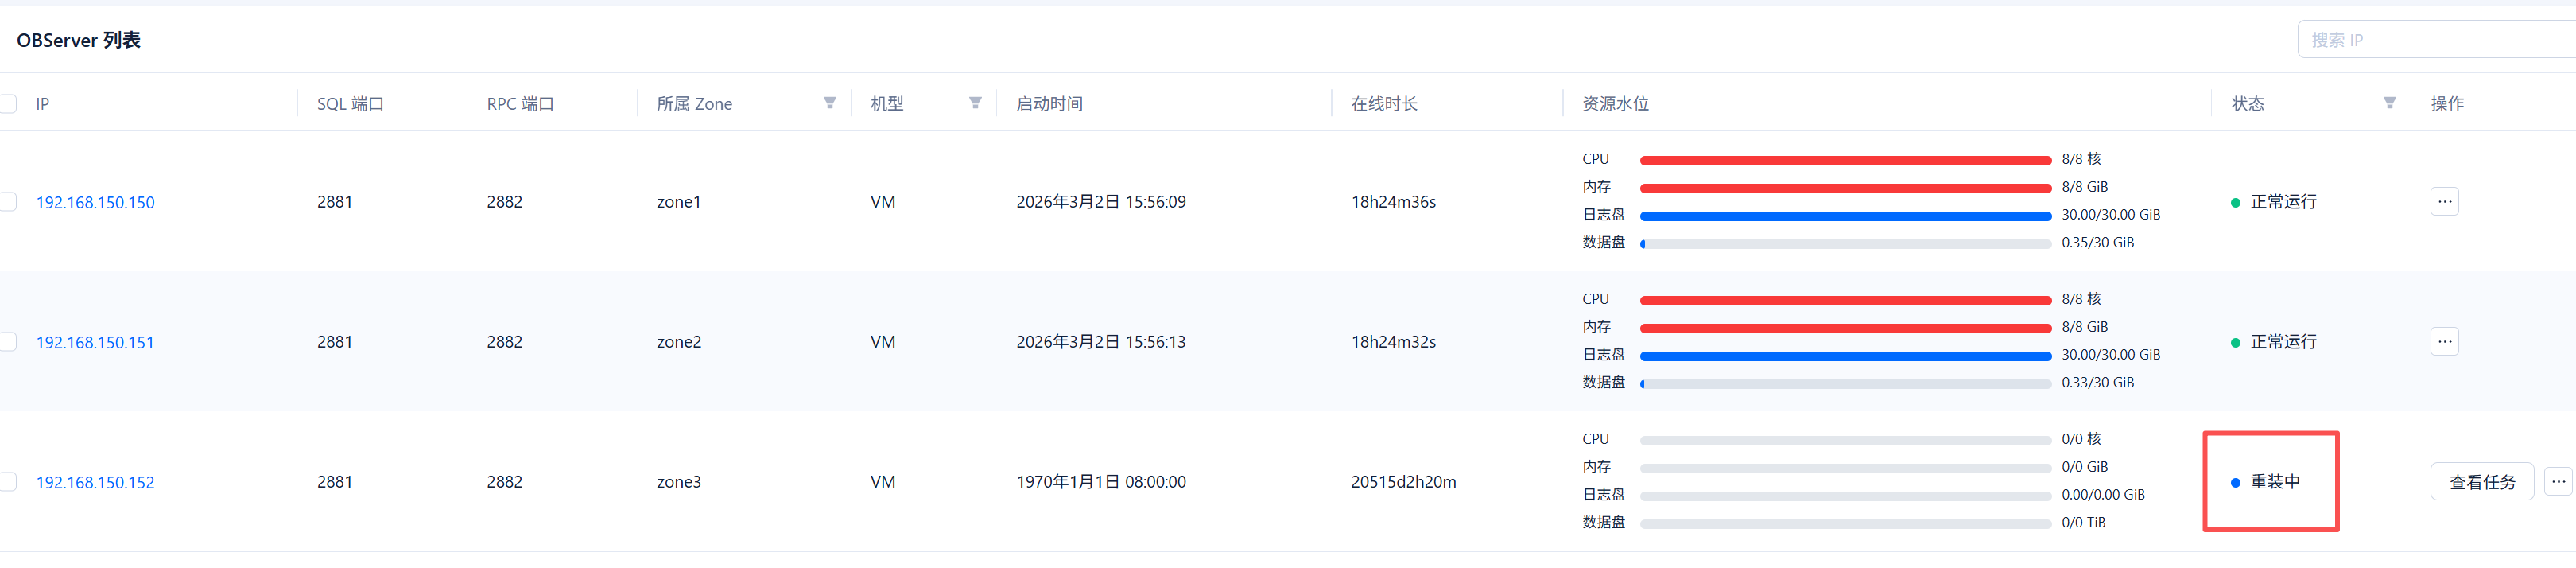
Task: Open more actions for 192.168.150.150
Action: click(2444, 202)
